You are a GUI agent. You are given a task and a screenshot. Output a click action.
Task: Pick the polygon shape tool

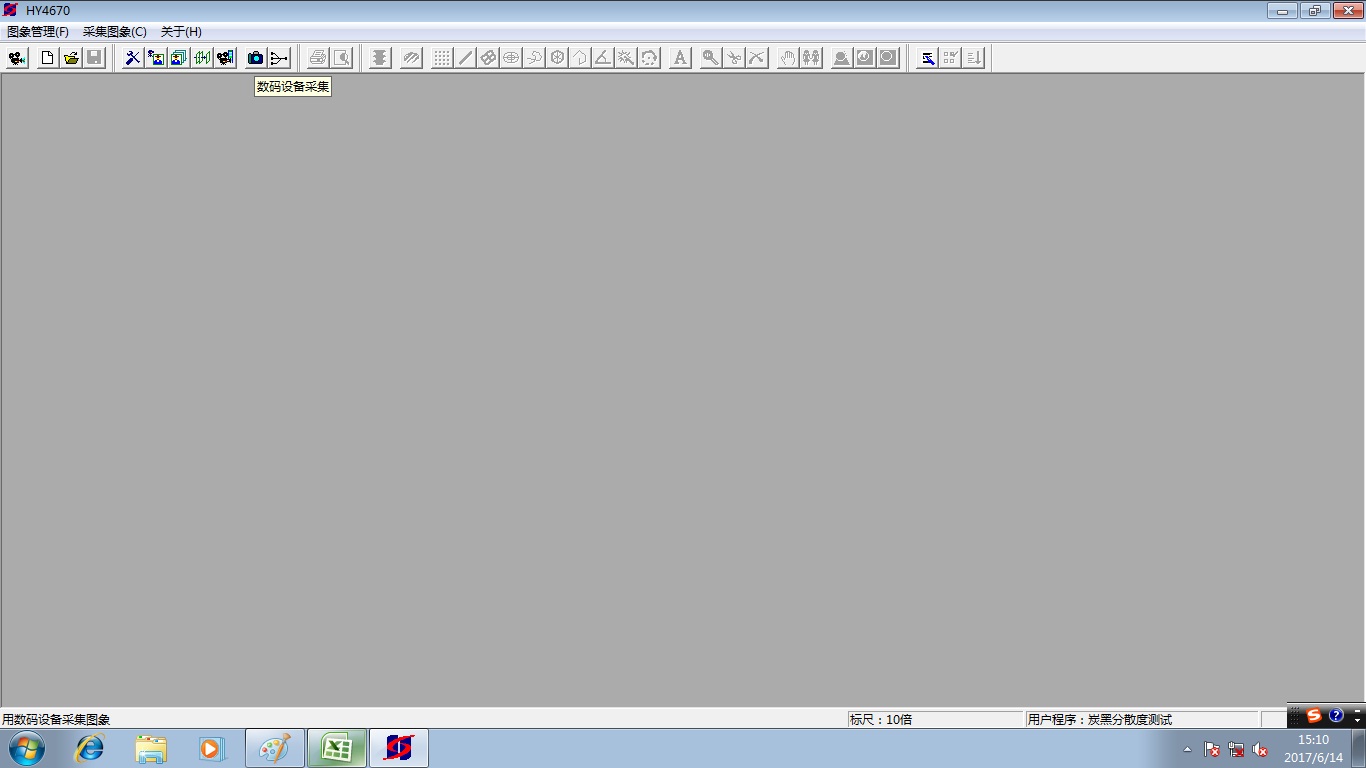580,58
